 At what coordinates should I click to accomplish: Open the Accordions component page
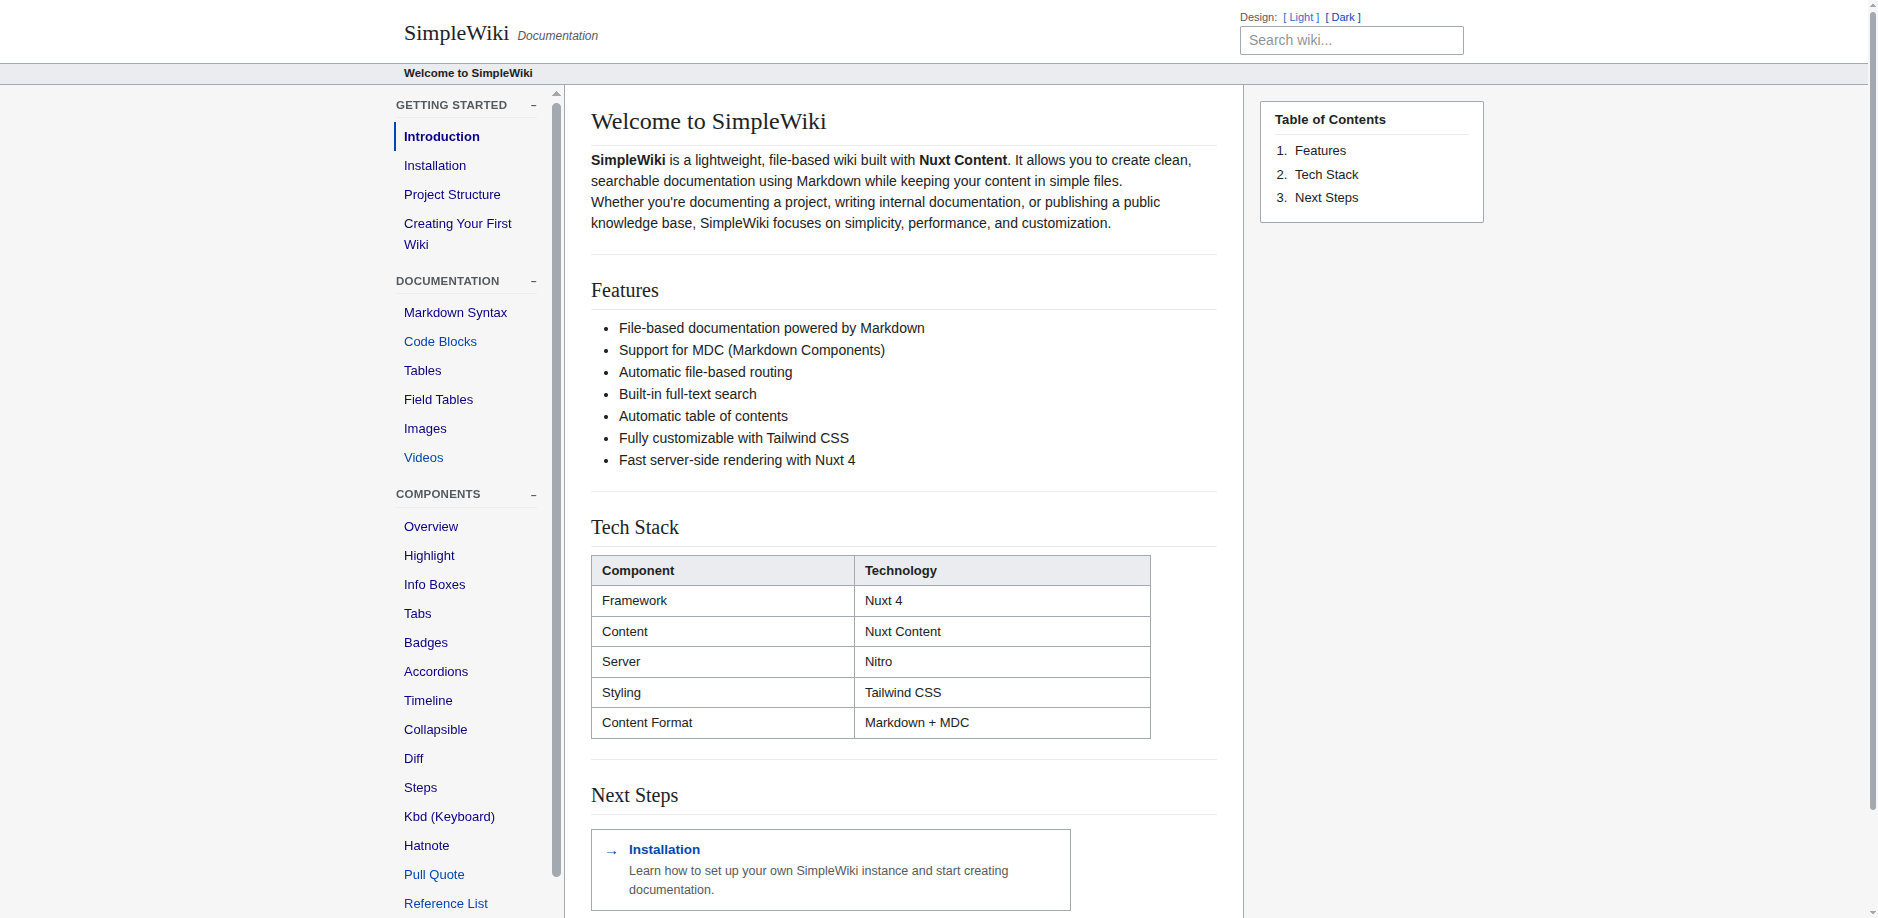tap(436, 672)
